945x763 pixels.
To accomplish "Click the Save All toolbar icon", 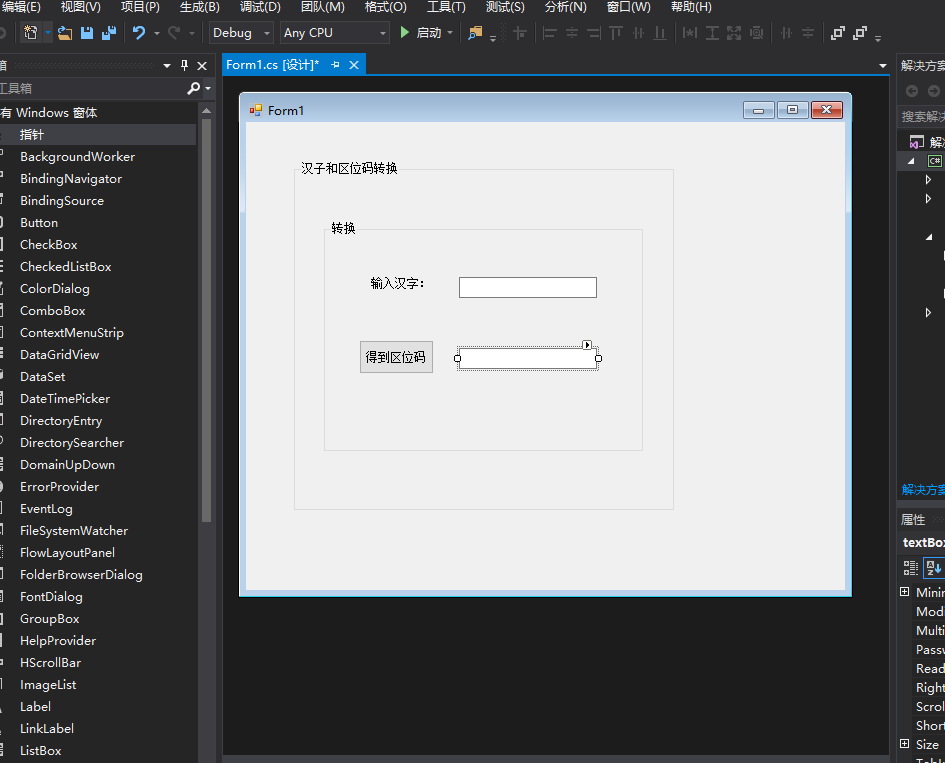I will [109, 33].
